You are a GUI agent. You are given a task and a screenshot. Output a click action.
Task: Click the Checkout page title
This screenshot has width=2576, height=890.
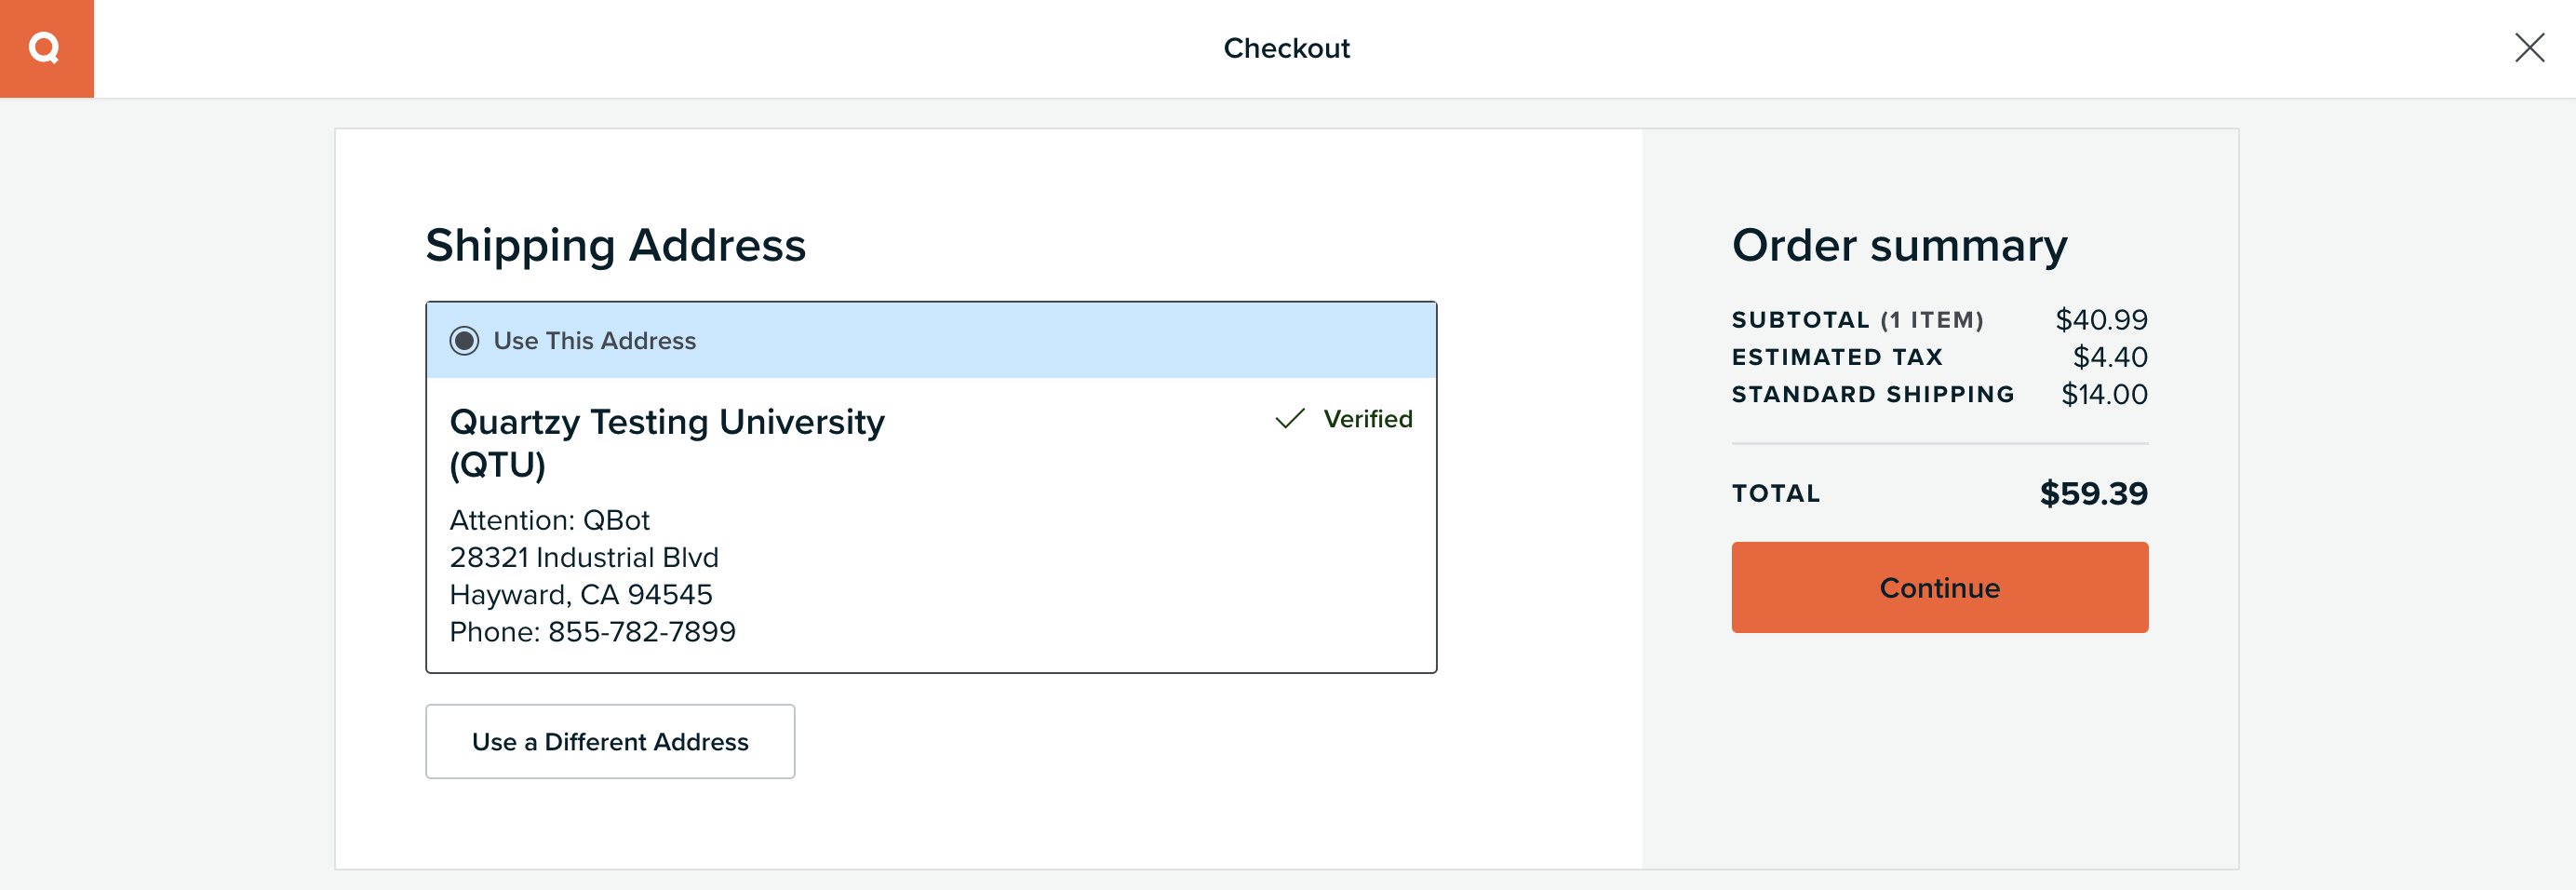pos(1286,48)
